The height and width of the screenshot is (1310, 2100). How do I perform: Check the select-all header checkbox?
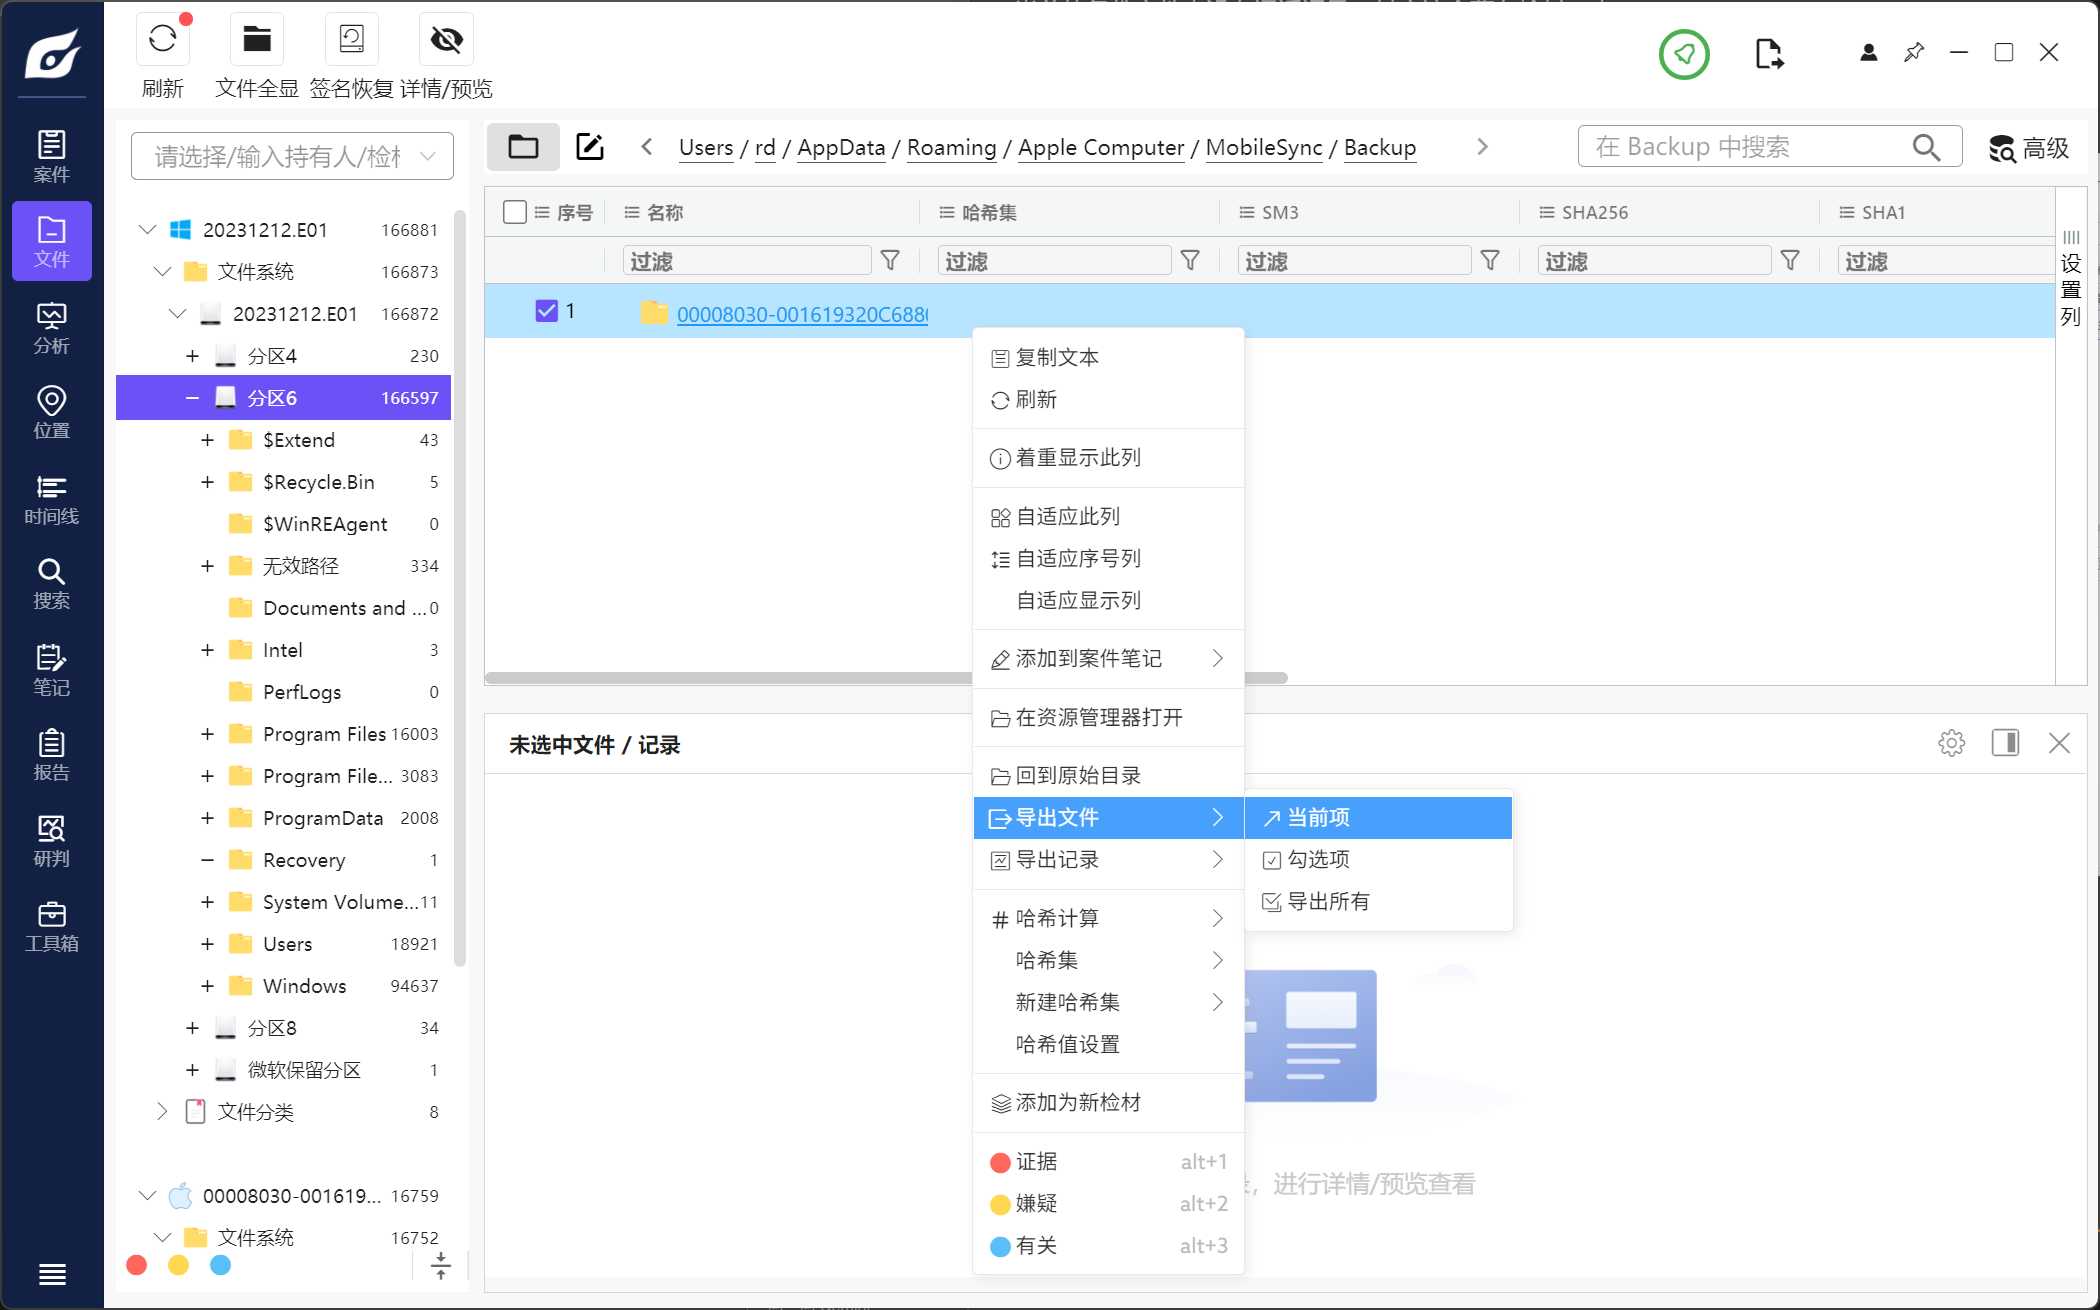515,212
